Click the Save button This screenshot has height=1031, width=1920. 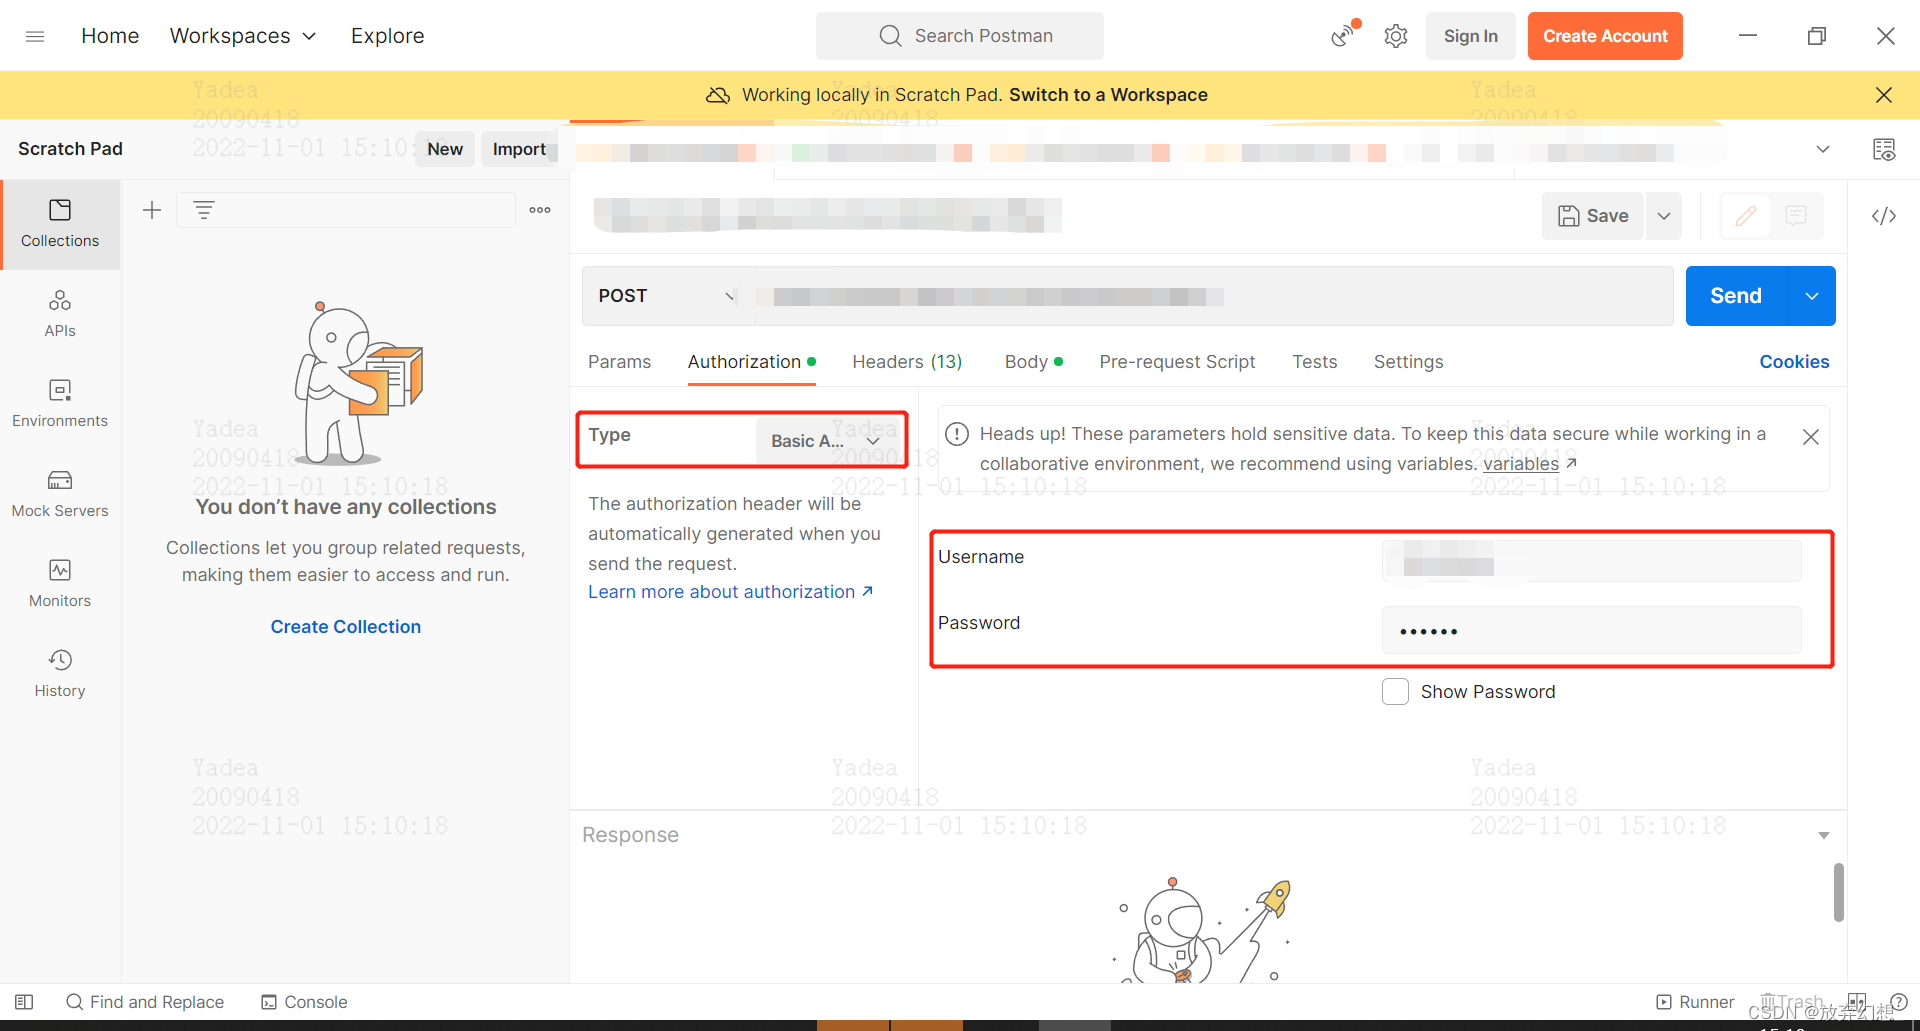pyautogui.click(x=1593, y=216)
